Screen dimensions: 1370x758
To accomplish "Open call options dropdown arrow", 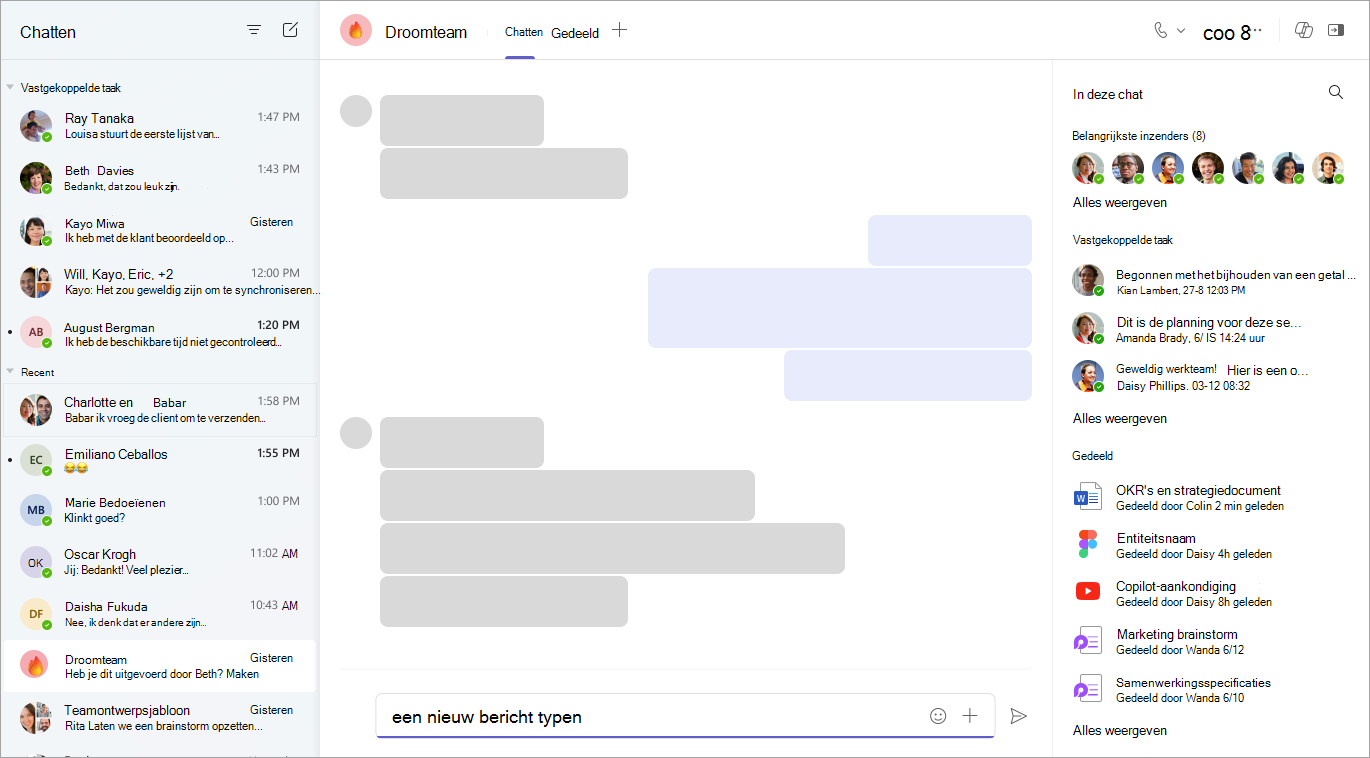I will pyautogui.click(x=1181, y=31).
